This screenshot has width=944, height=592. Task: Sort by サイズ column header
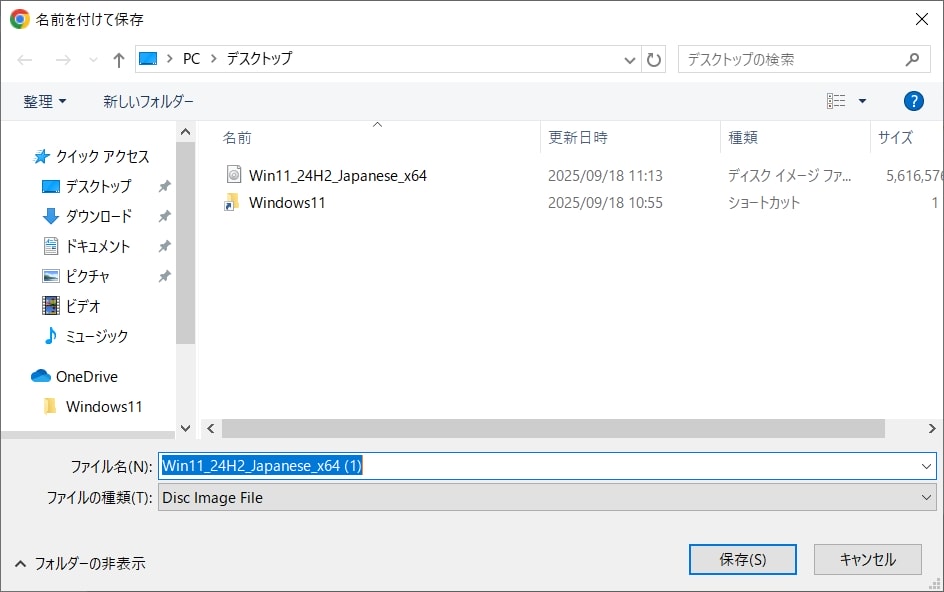[895, 138]
